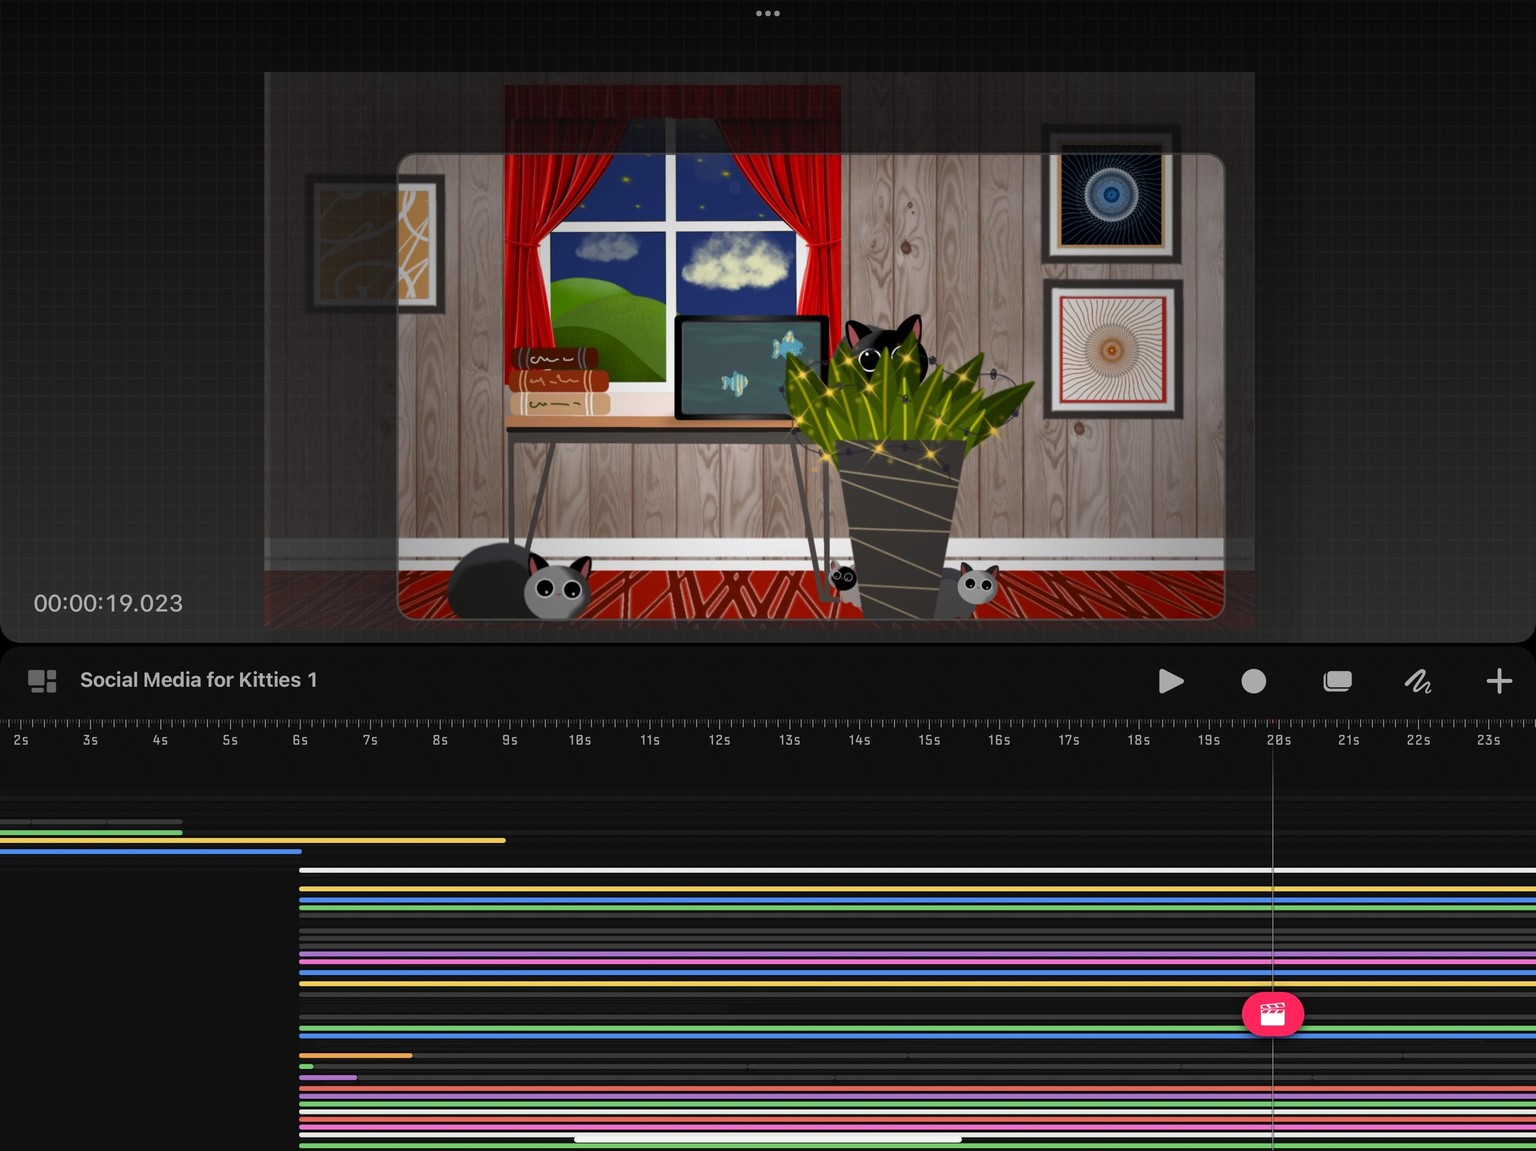This screenshot has height=1151, width=1536.
Task: Jump to the 6s mark on the ruler
Action: (x=300, y=740)
